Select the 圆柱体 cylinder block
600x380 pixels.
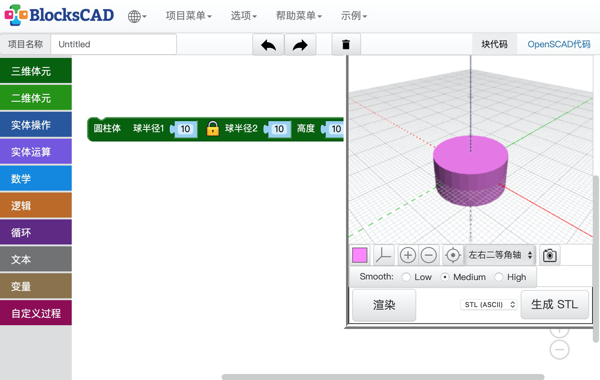click(x=107, y=129)
